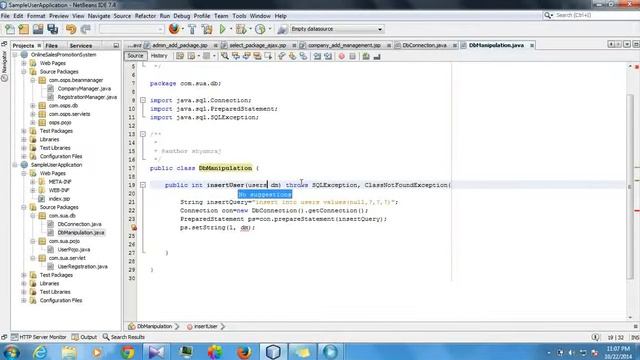
Task: Open the Empty datasource dropdown
Action: (336, 29)
